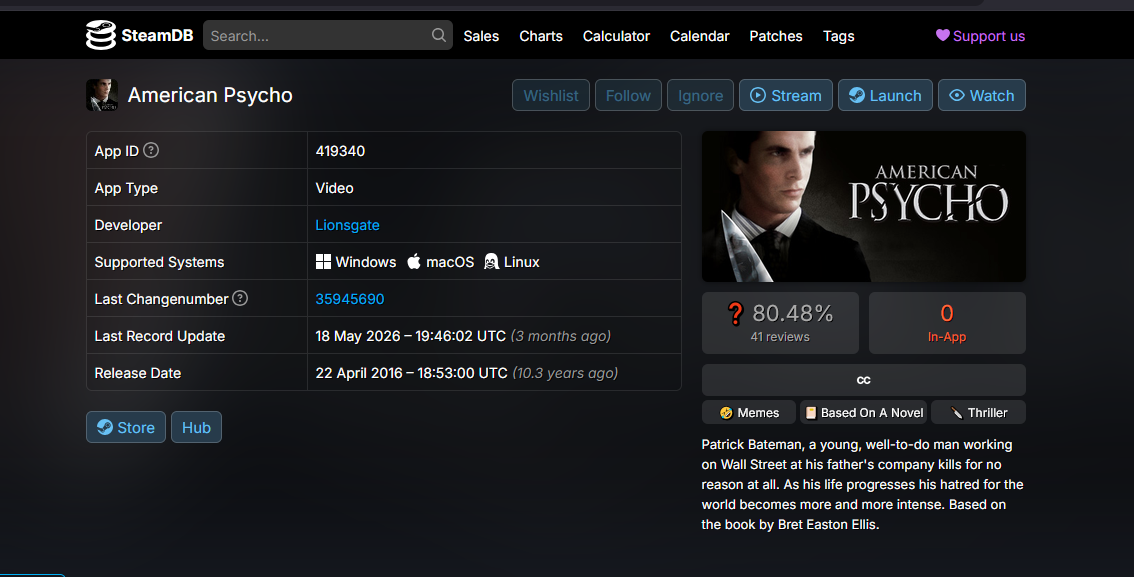Click the Last Changenumber help icon

click(x=240, y=298)
